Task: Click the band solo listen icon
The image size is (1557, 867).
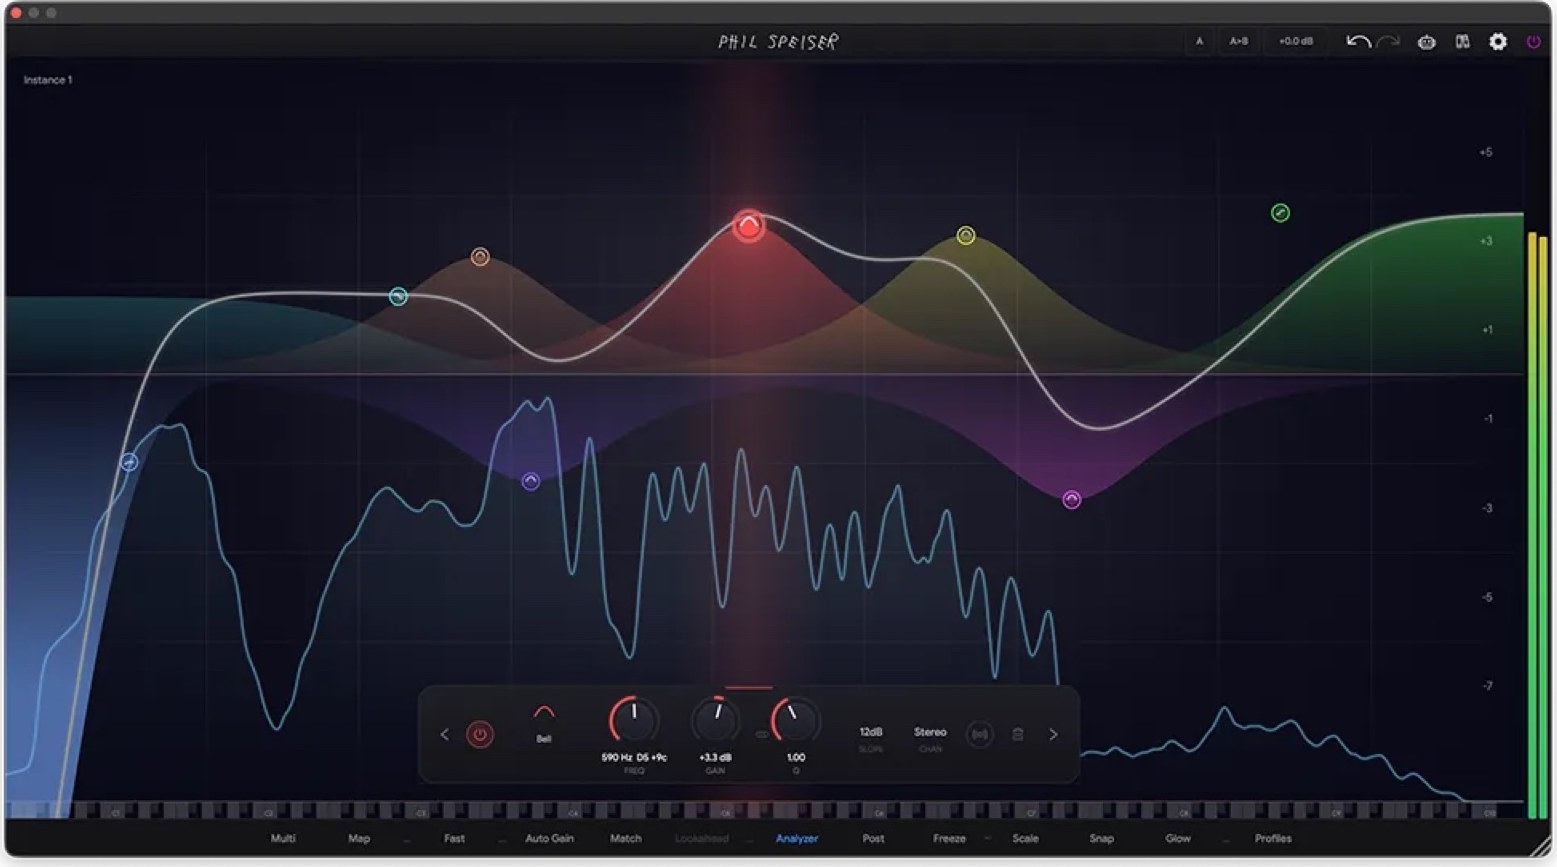Action: pyautogui.click(x=979, y=734)
